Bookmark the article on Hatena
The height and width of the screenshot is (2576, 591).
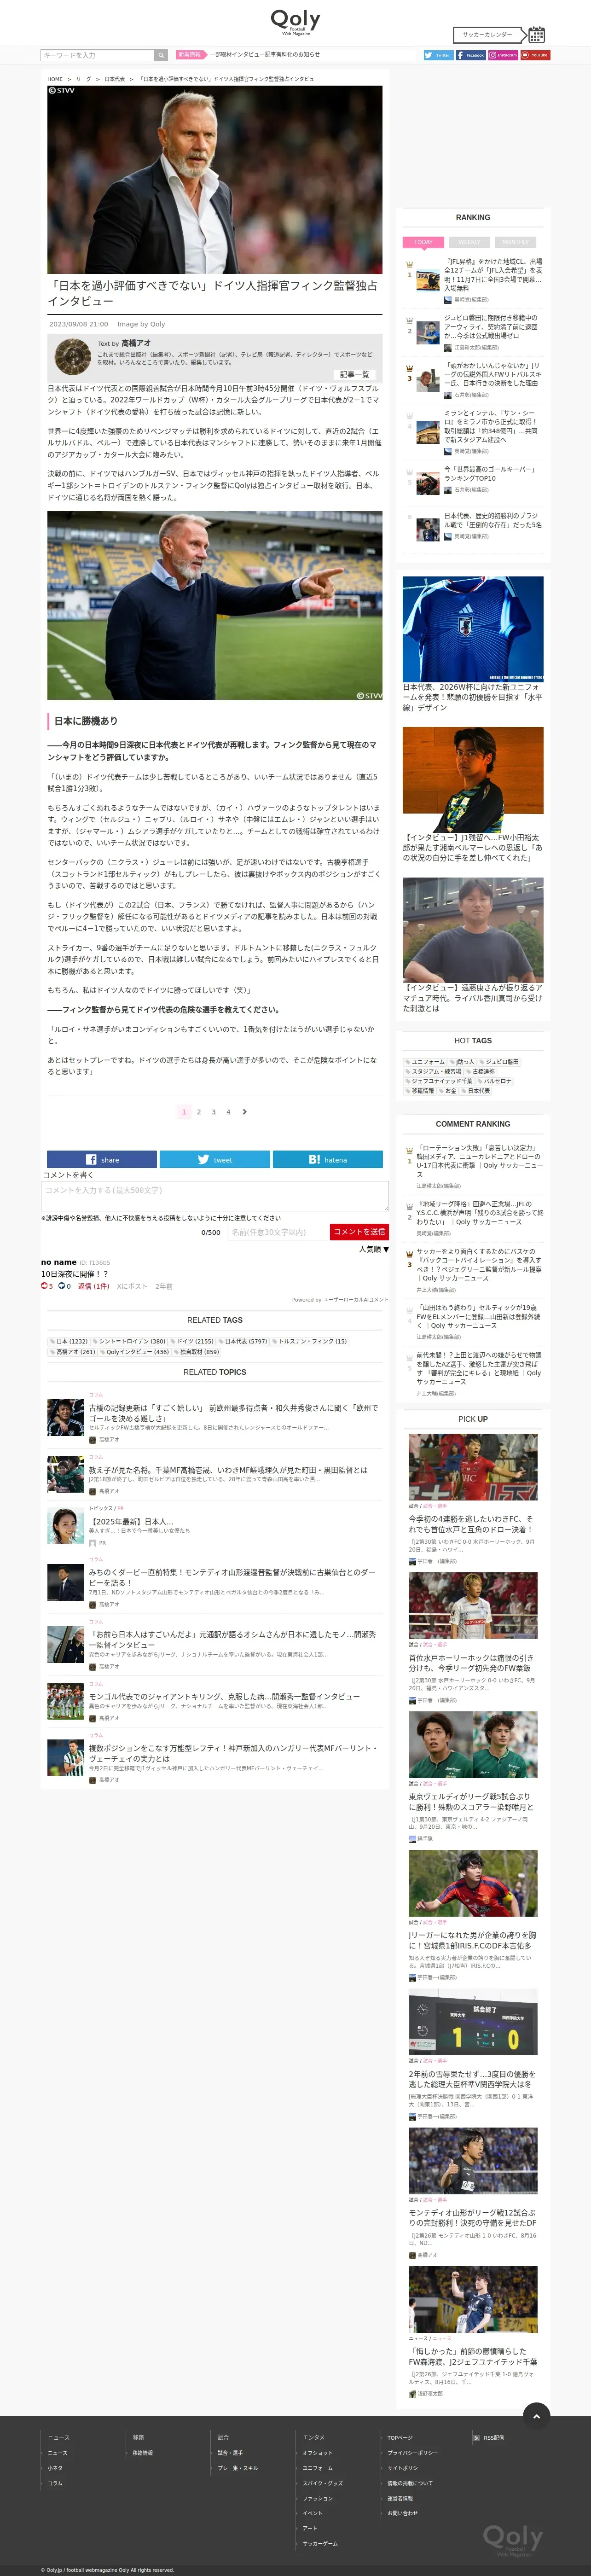click(x=328, y=1159)
